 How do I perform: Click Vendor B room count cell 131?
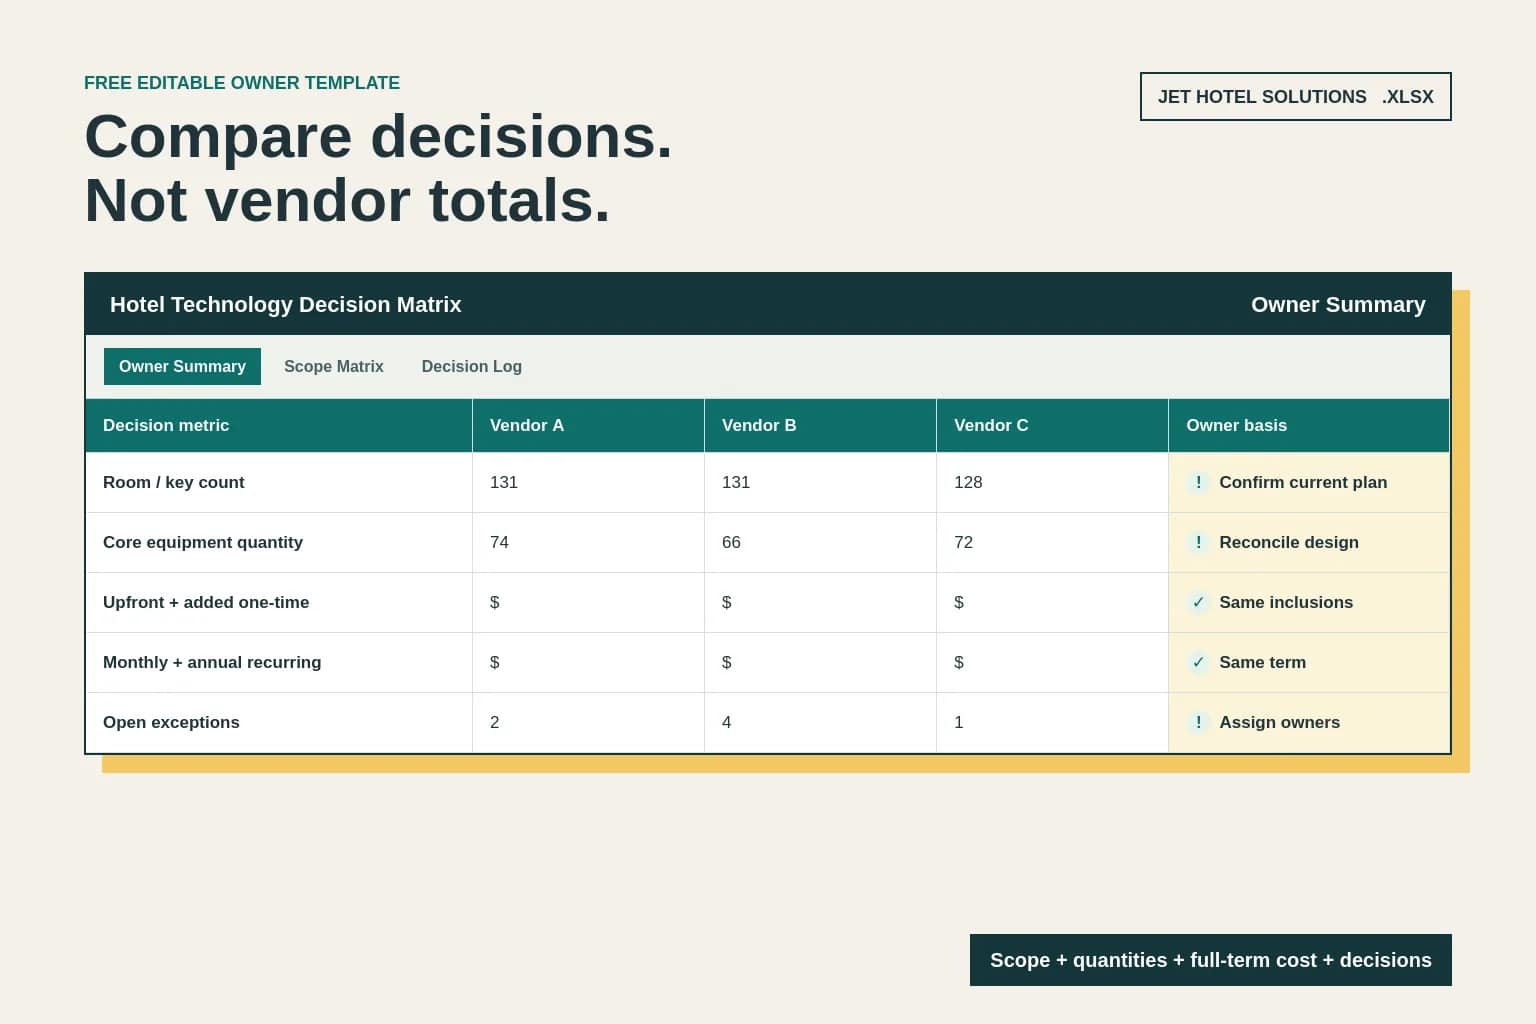click(x=820, y=482)
